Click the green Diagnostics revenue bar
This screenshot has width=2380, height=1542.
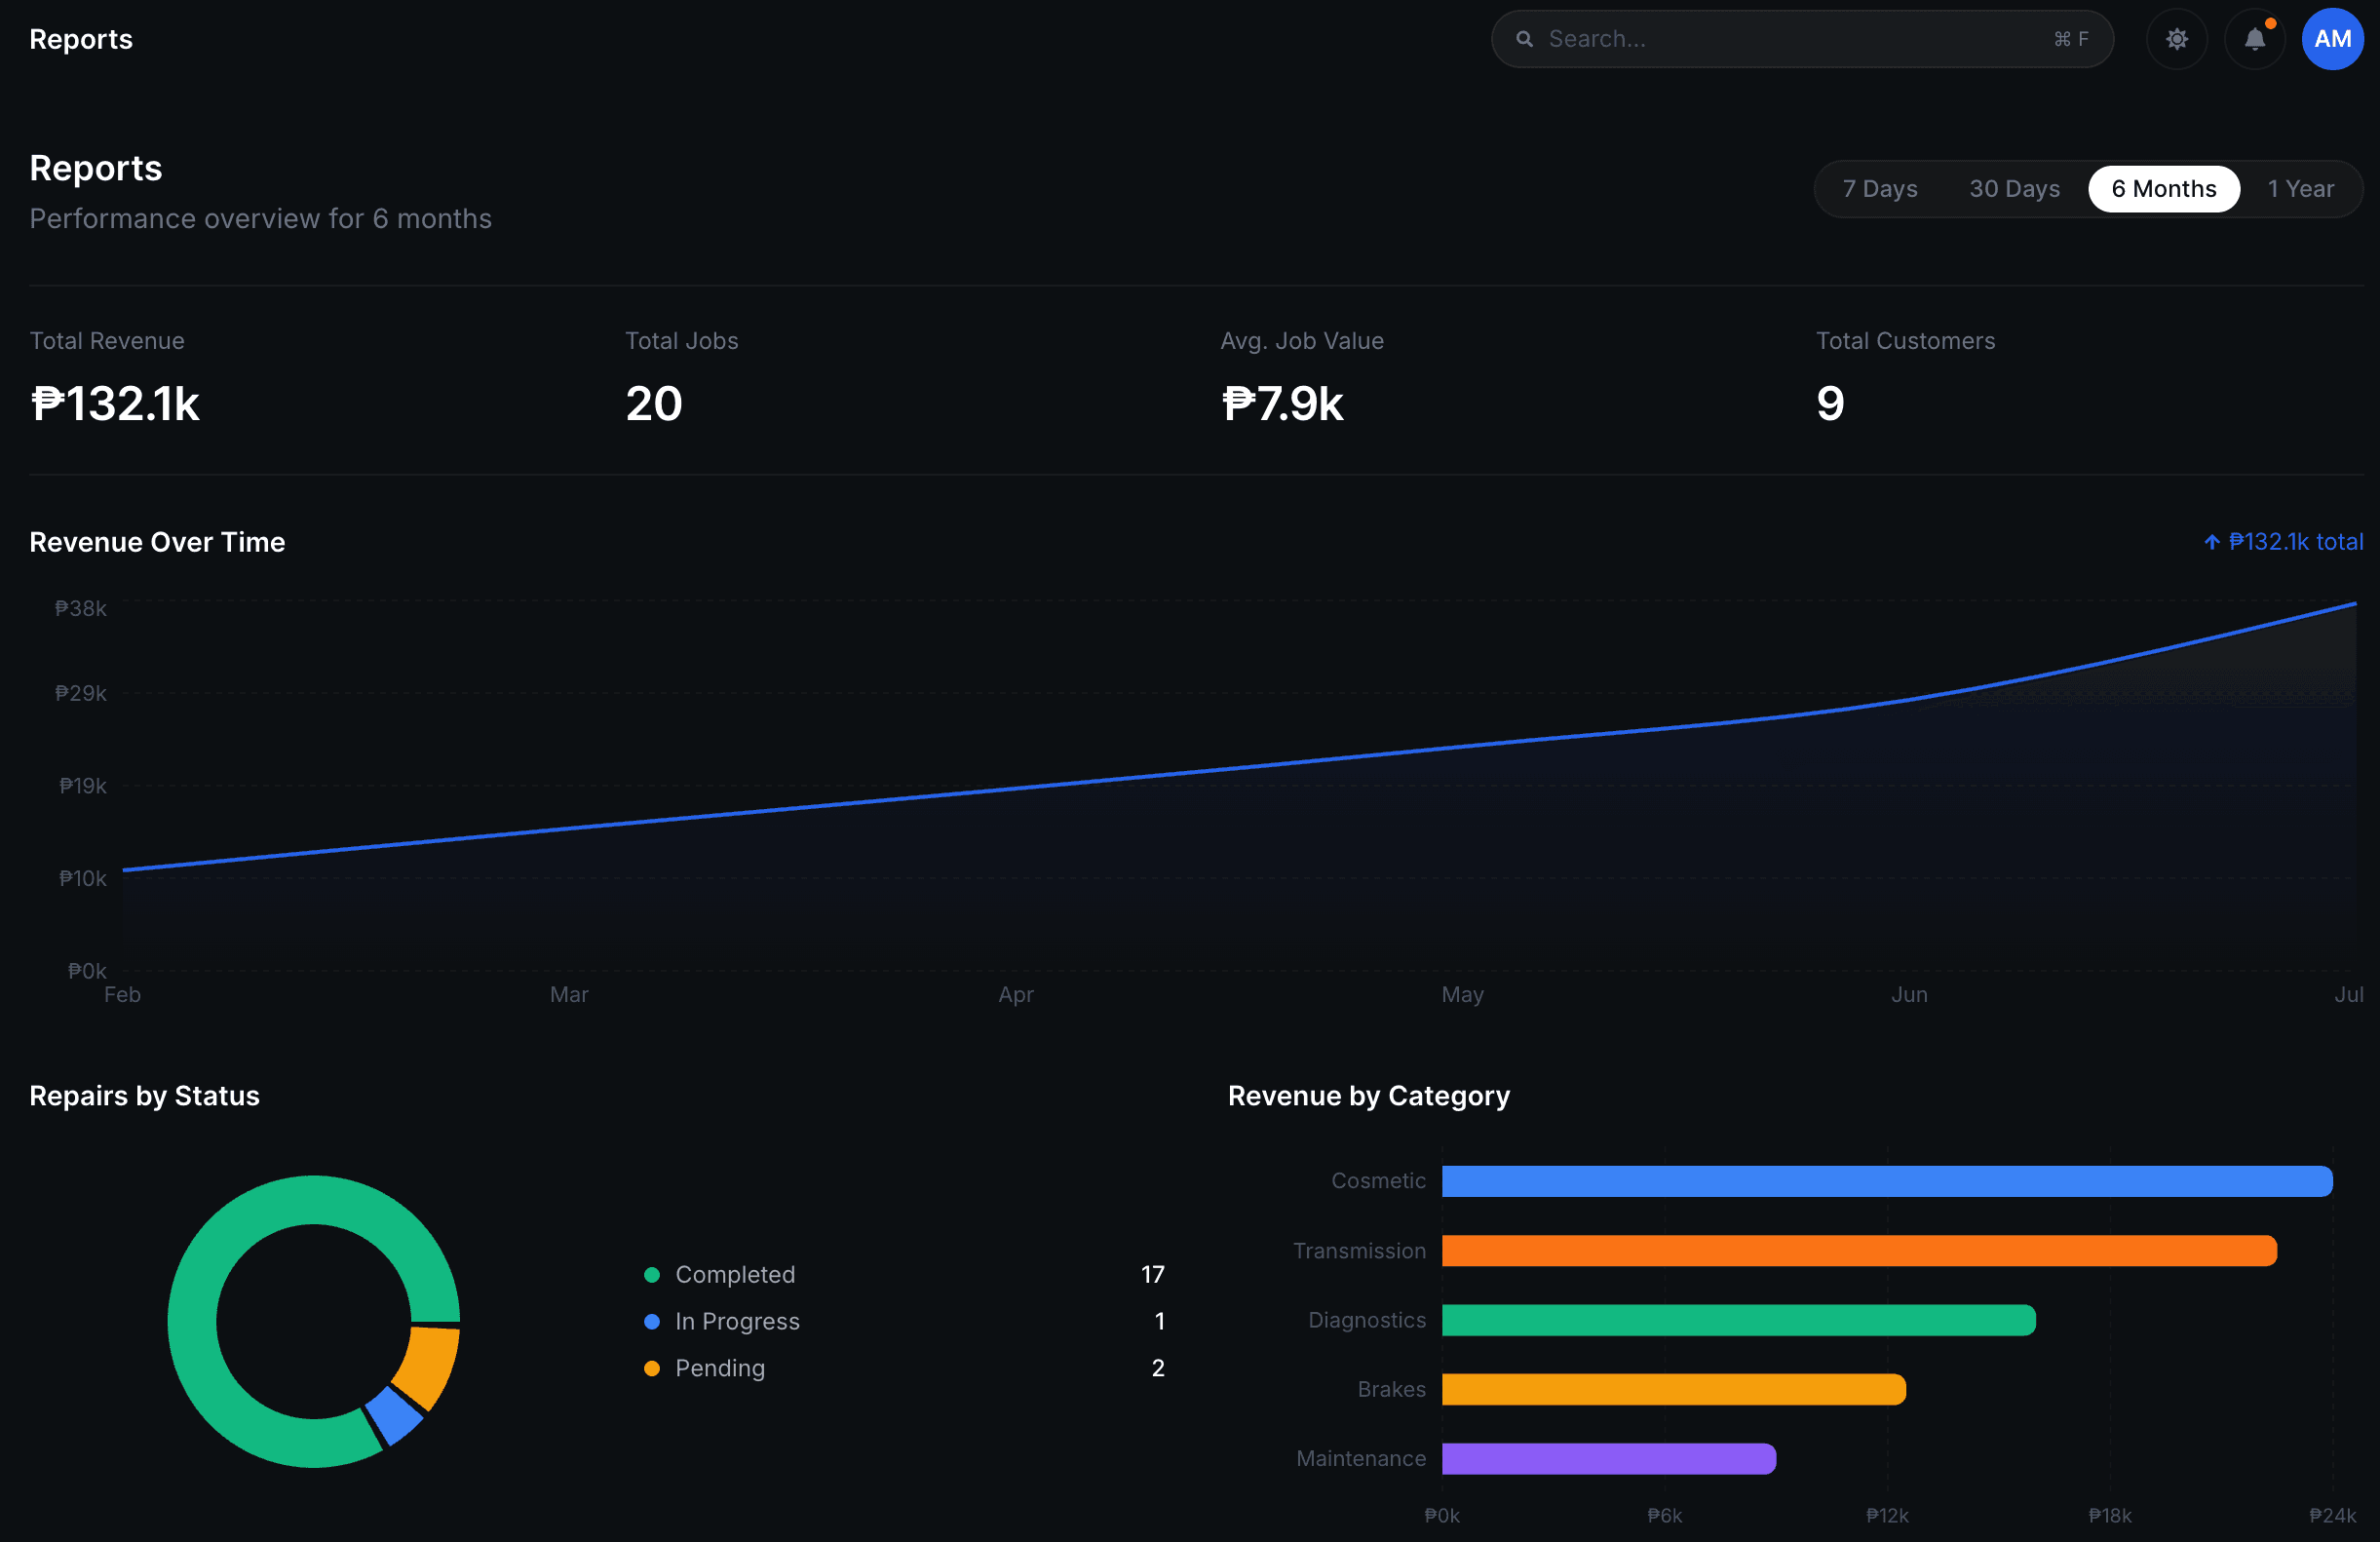[1738, 1320]
